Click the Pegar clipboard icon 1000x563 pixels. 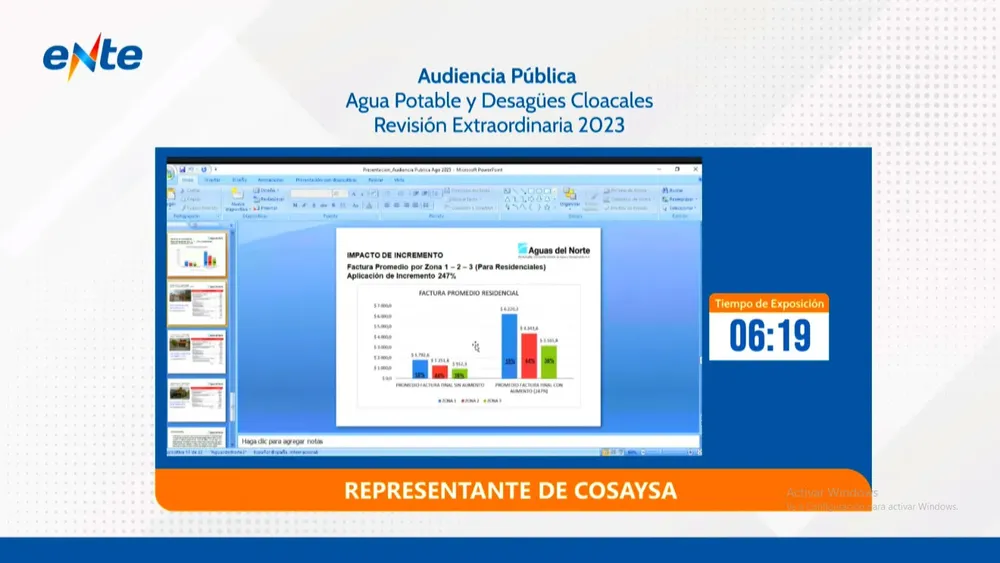(173, 195)
